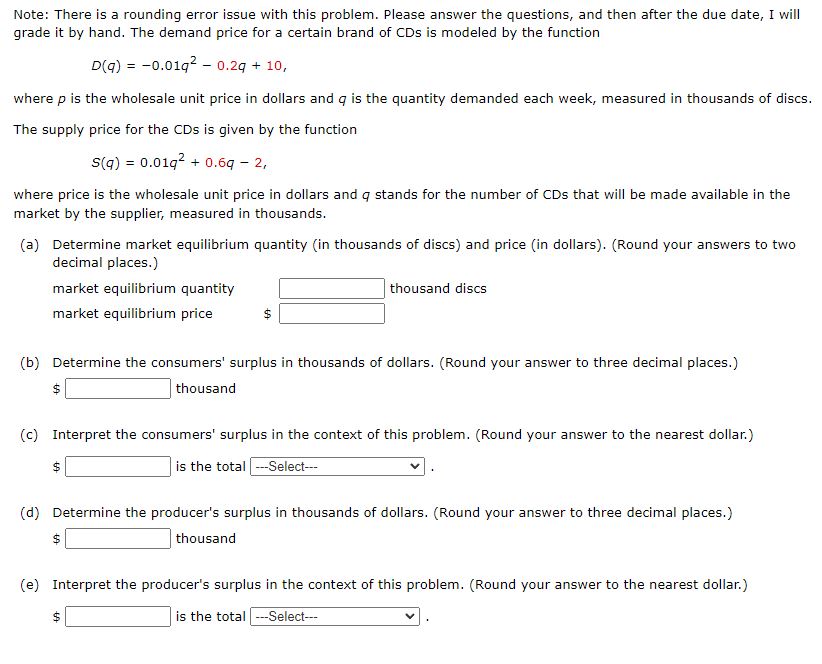Select the consumers' surplus answer box in part (b)
The height and width of the screenshot is (664, 822).
[117, 388]
